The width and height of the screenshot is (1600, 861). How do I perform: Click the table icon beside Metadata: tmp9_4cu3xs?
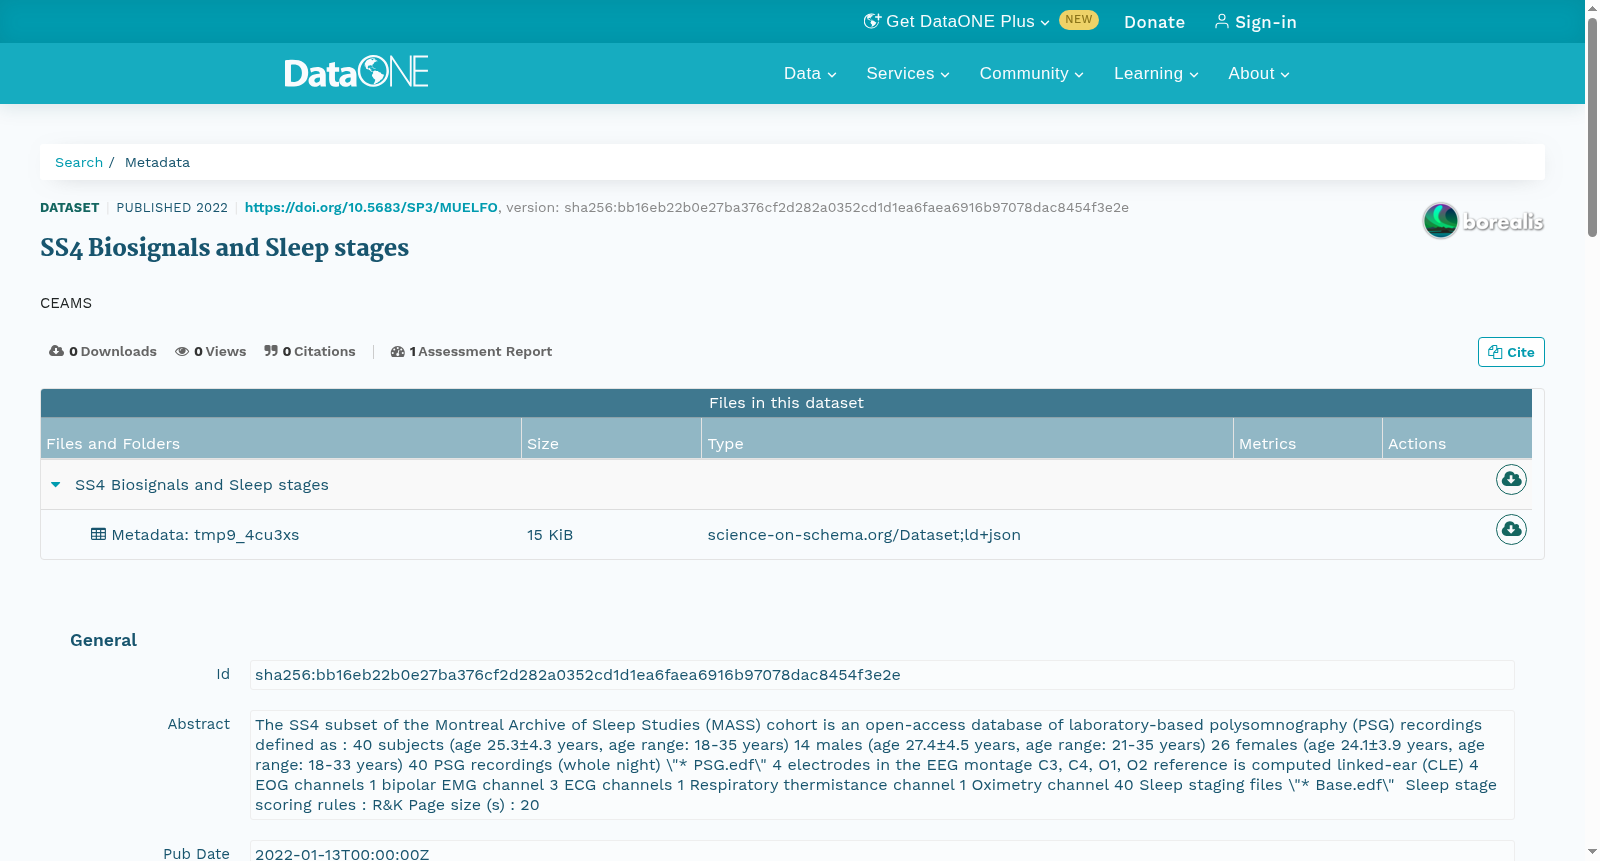click(98, 534)
